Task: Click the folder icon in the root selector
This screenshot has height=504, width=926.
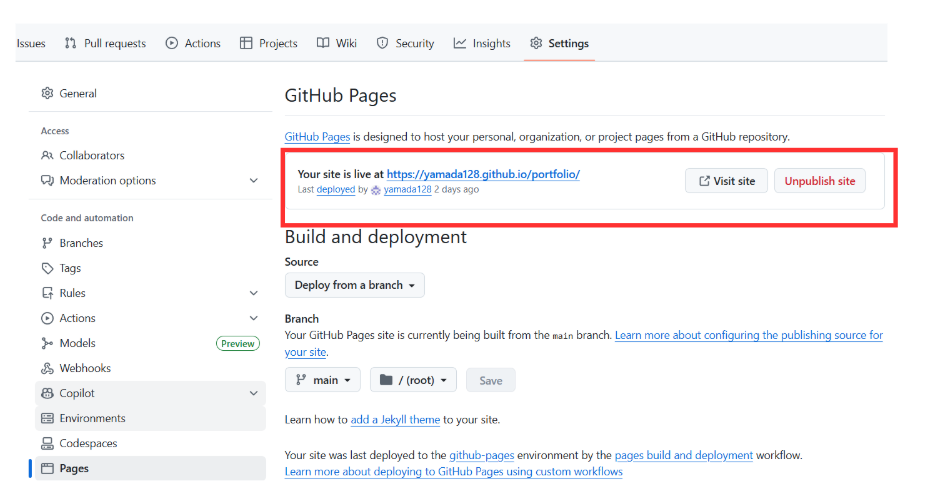Action: click(386, 380)
